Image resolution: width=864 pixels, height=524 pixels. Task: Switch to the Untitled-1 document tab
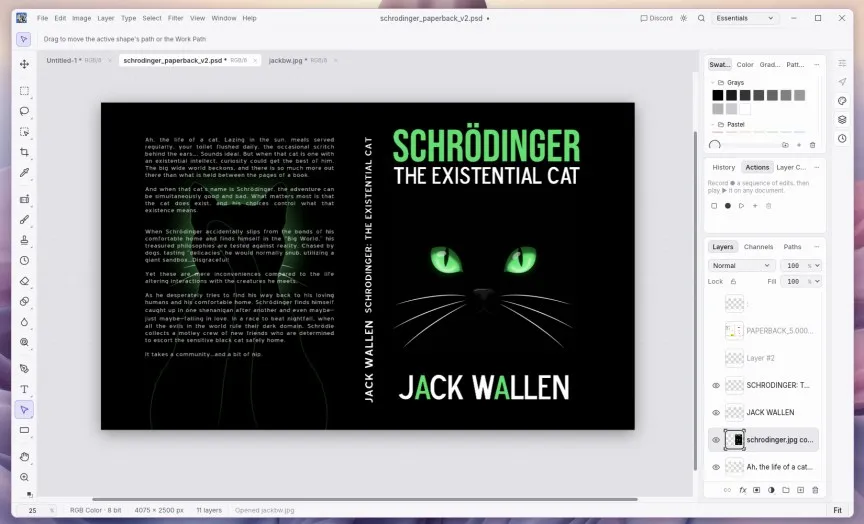(74, 61)
